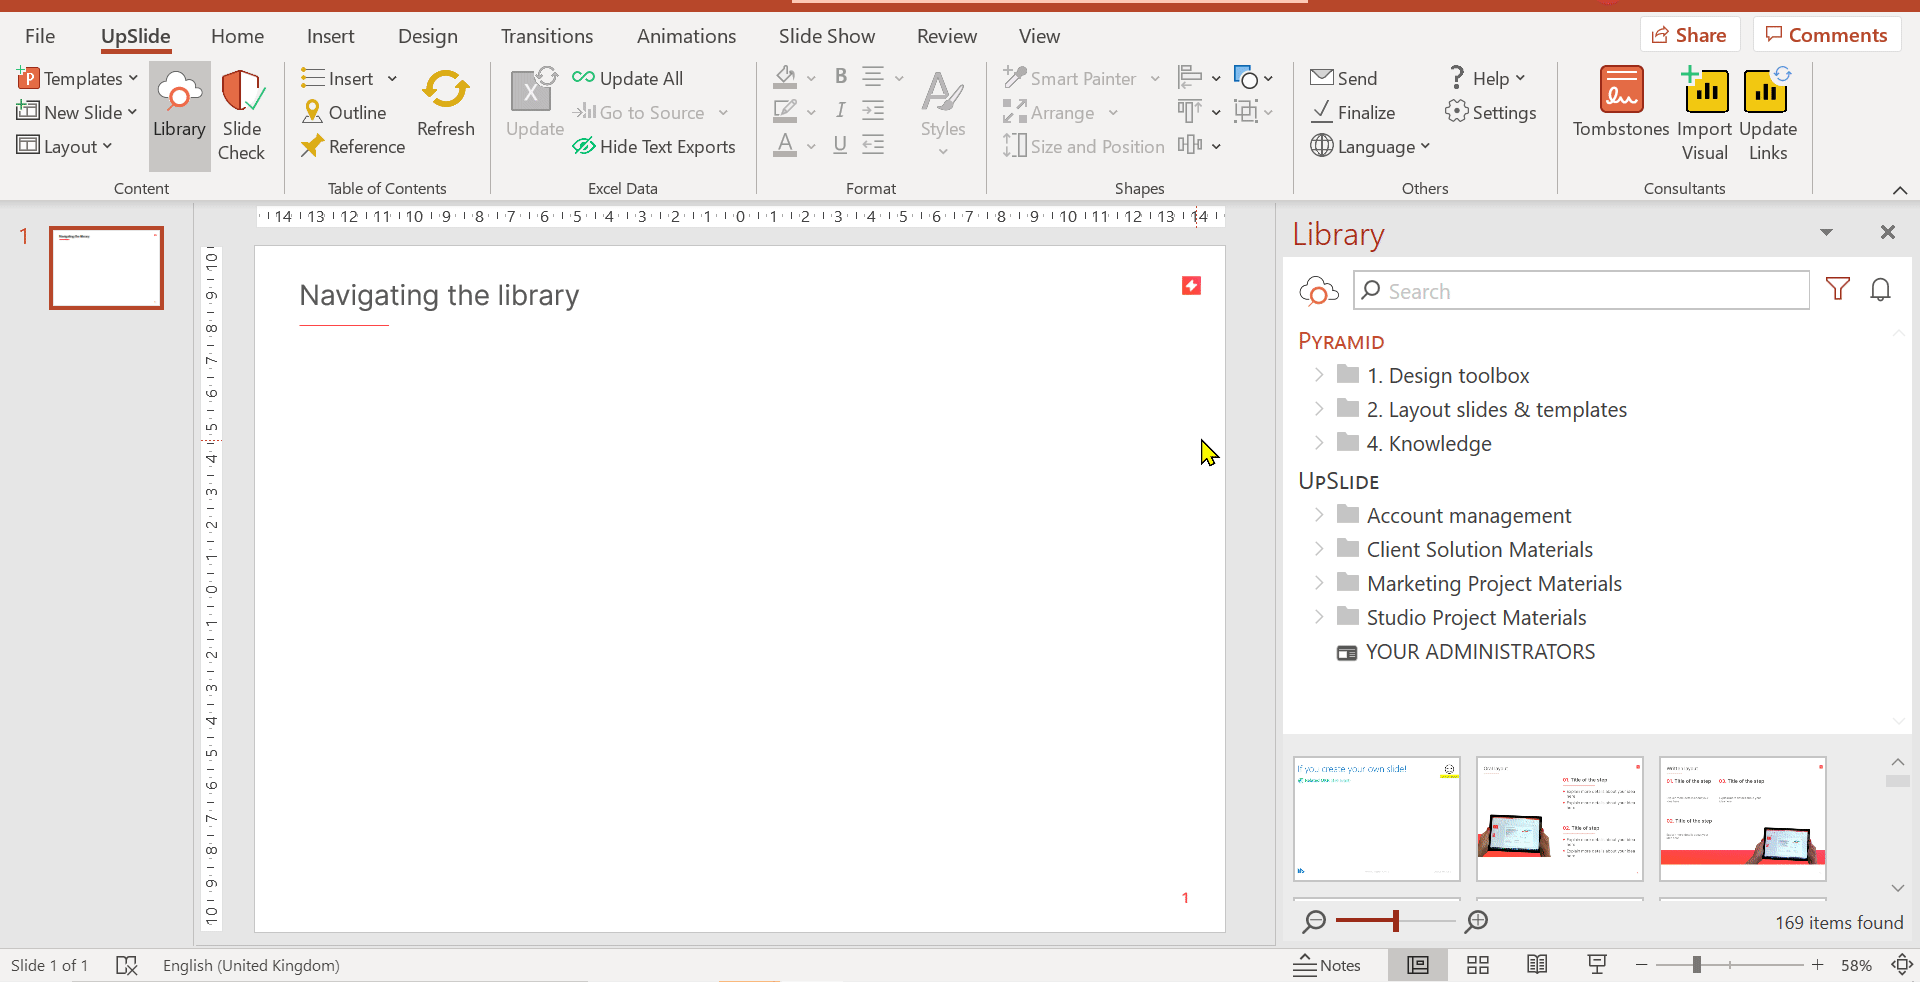Click the spell check status bar icon
This screenshot has width=1920, height=982.
click(126, 965)
